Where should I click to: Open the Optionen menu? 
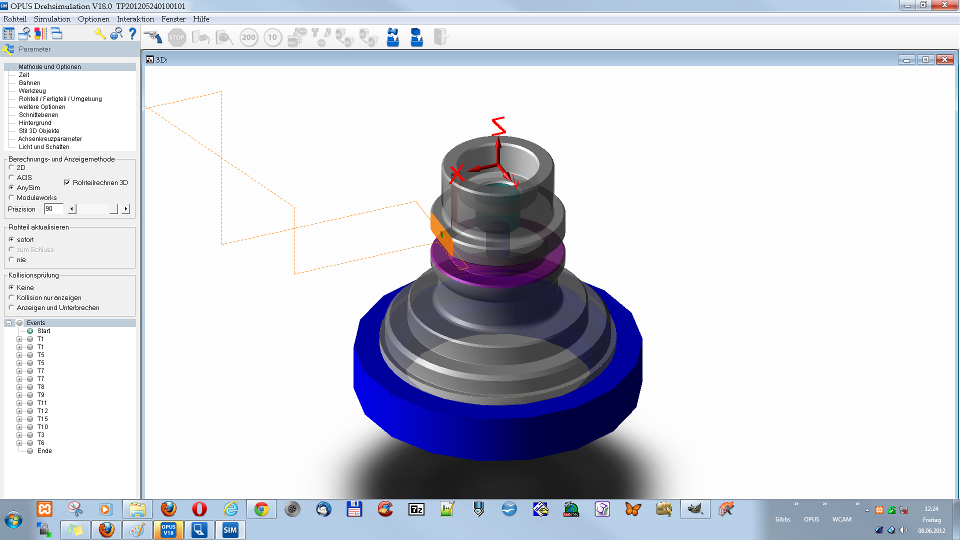coord(93,19)
